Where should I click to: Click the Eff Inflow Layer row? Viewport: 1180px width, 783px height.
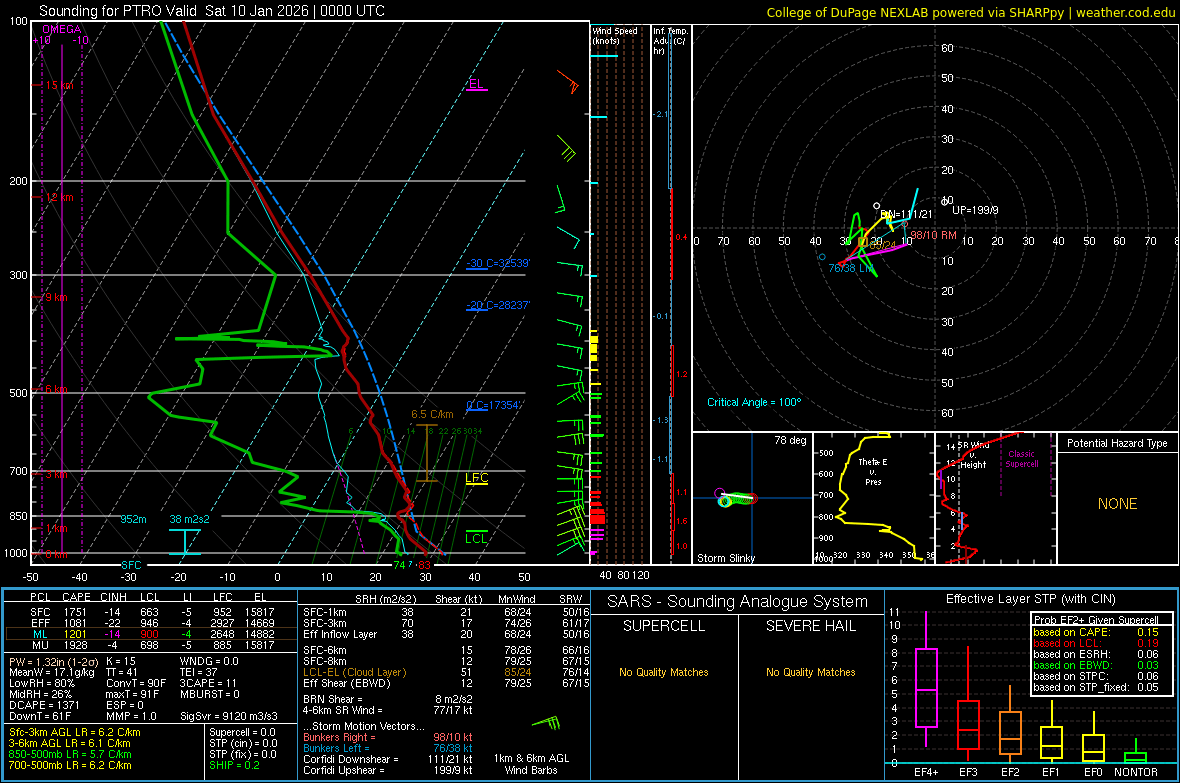[x=446, y=634]
